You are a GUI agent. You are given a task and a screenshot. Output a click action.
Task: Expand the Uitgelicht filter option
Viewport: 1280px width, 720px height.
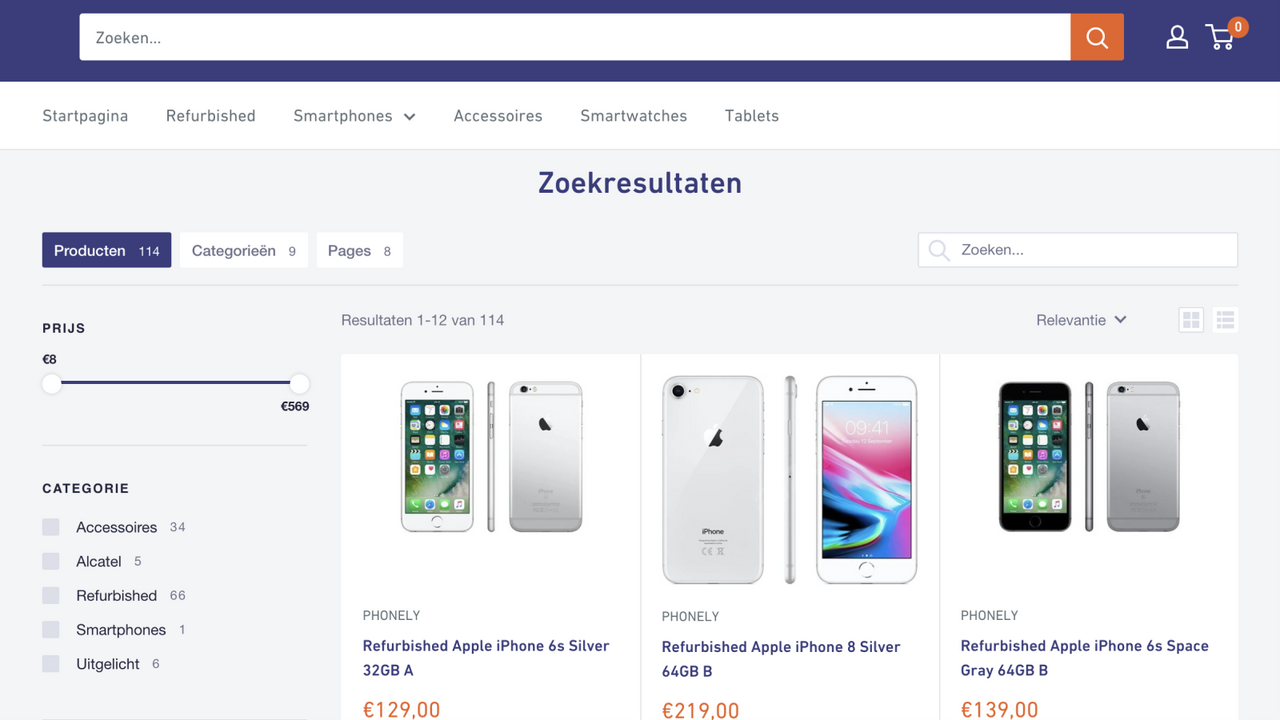[51, 663]
